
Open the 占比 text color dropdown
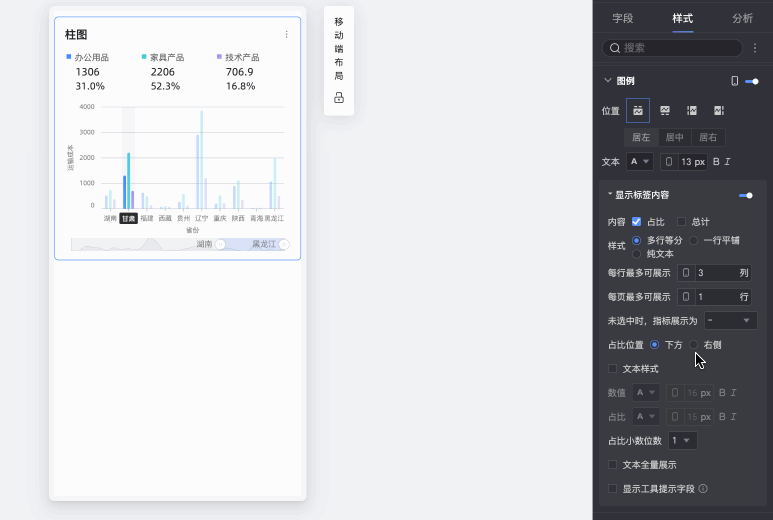tap(646, 416)
